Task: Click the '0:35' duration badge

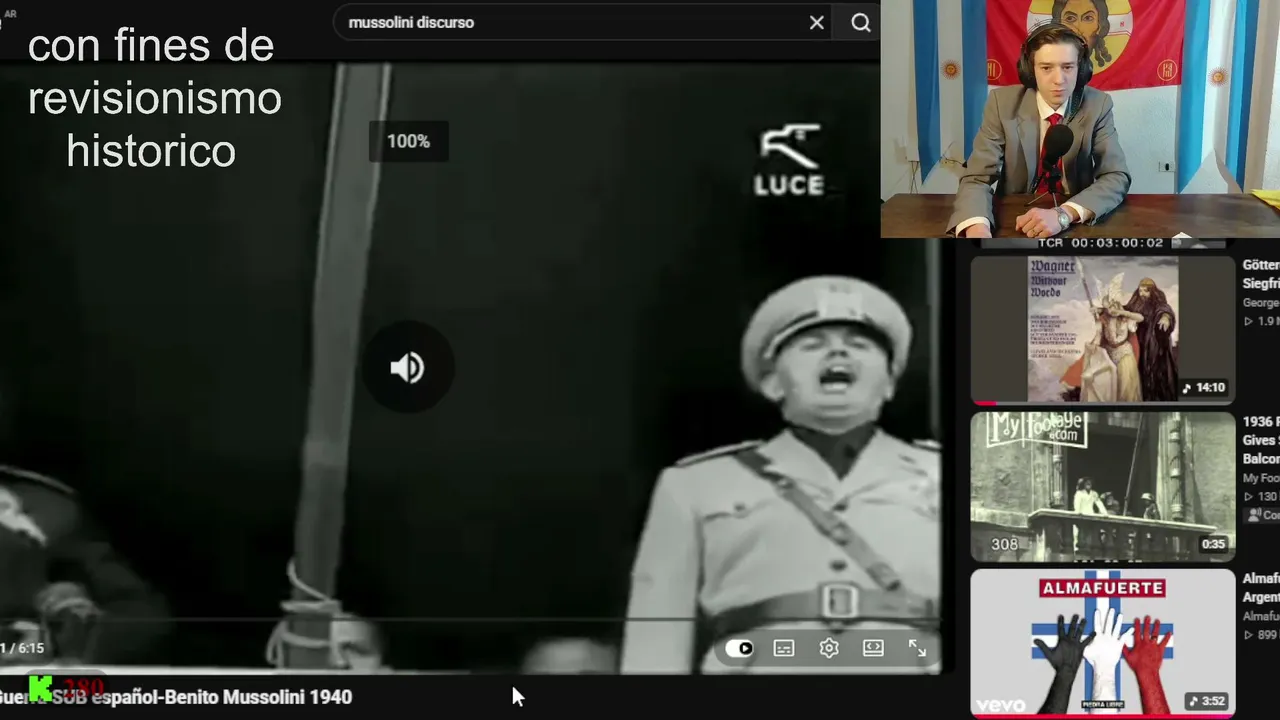Action: (1213, 544)
